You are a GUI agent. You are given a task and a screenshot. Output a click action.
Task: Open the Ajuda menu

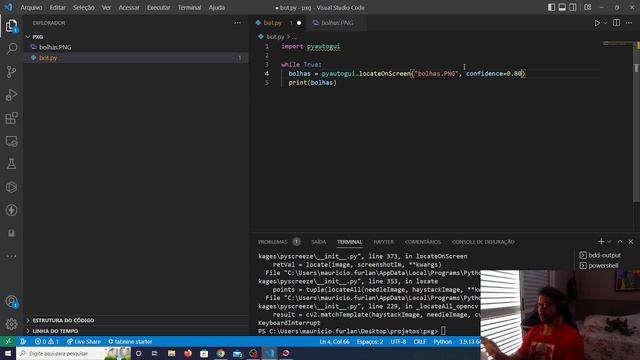[x=217, y=7]
